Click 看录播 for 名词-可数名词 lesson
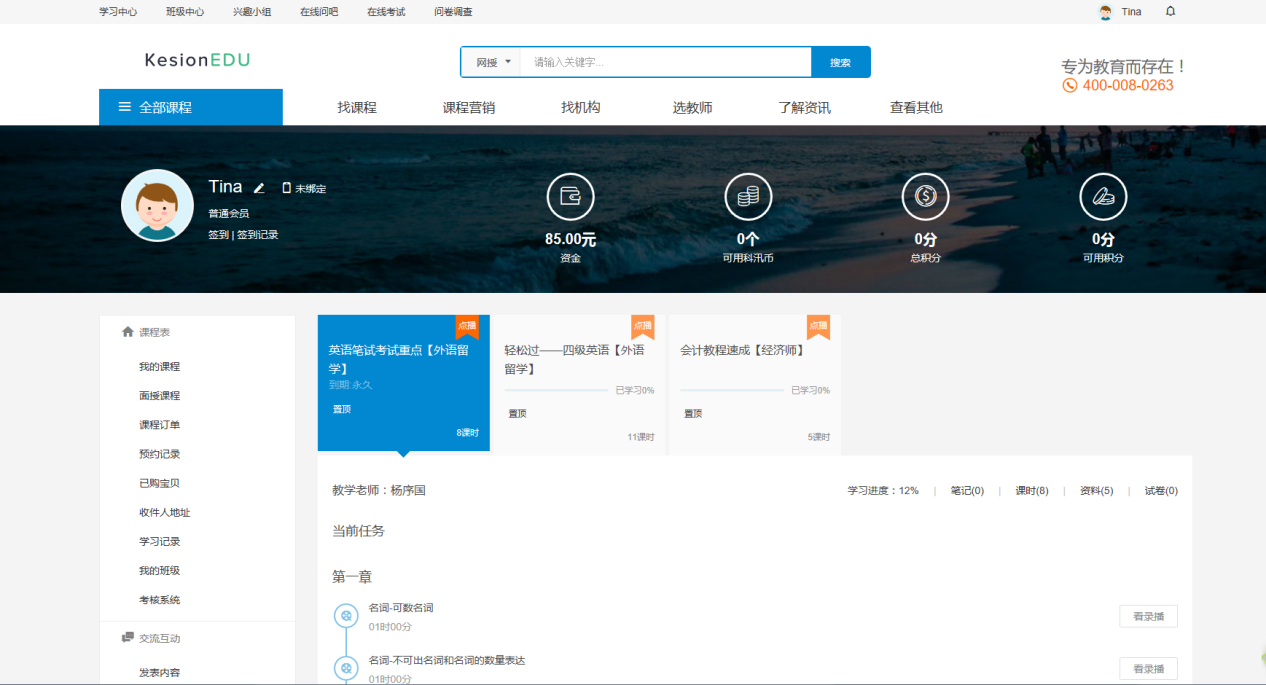This screenshot has width=1266, height=685. pos(1148,617)
